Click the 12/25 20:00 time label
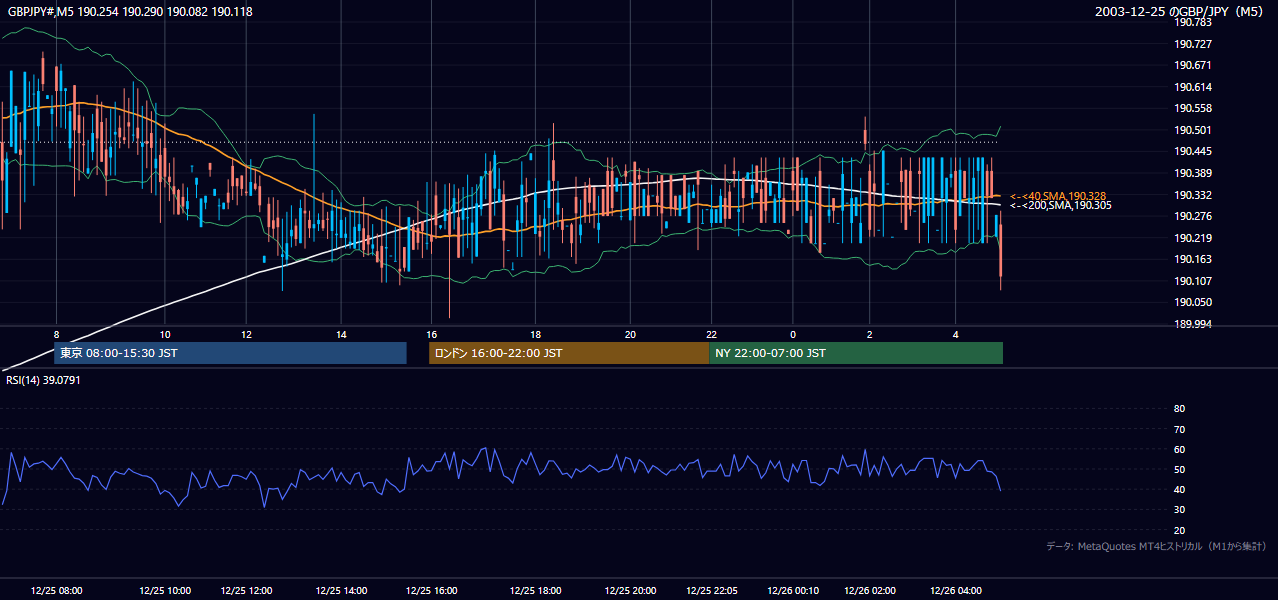The width and height of the screenshot is (1278, 600). pos(630,590)
